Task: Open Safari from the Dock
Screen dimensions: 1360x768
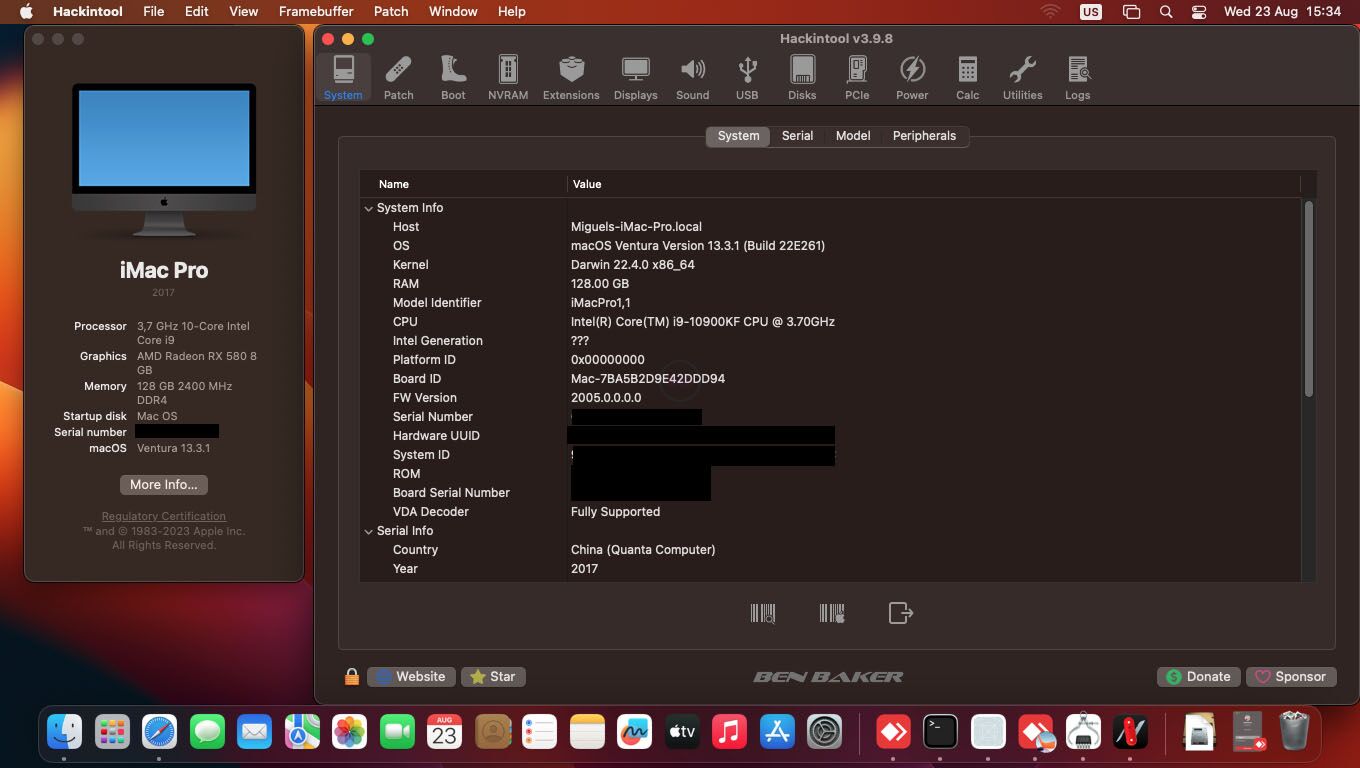Action: pos(159,733)
